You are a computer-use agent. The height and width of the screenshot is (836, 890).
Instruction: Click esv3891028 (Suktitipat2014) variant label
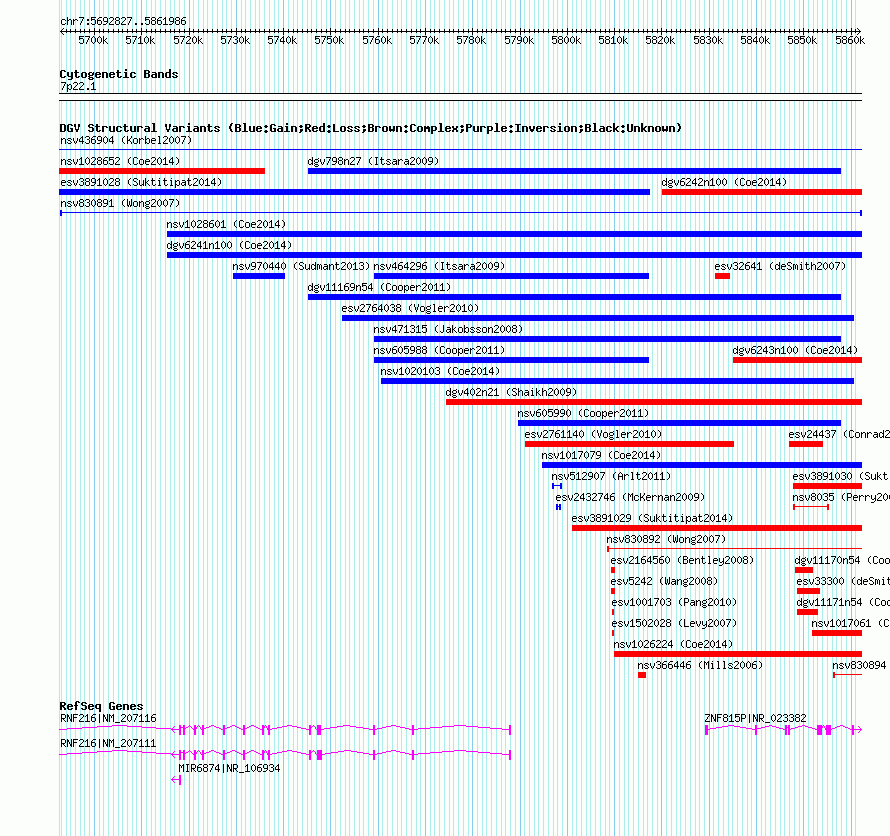[141, 182]
